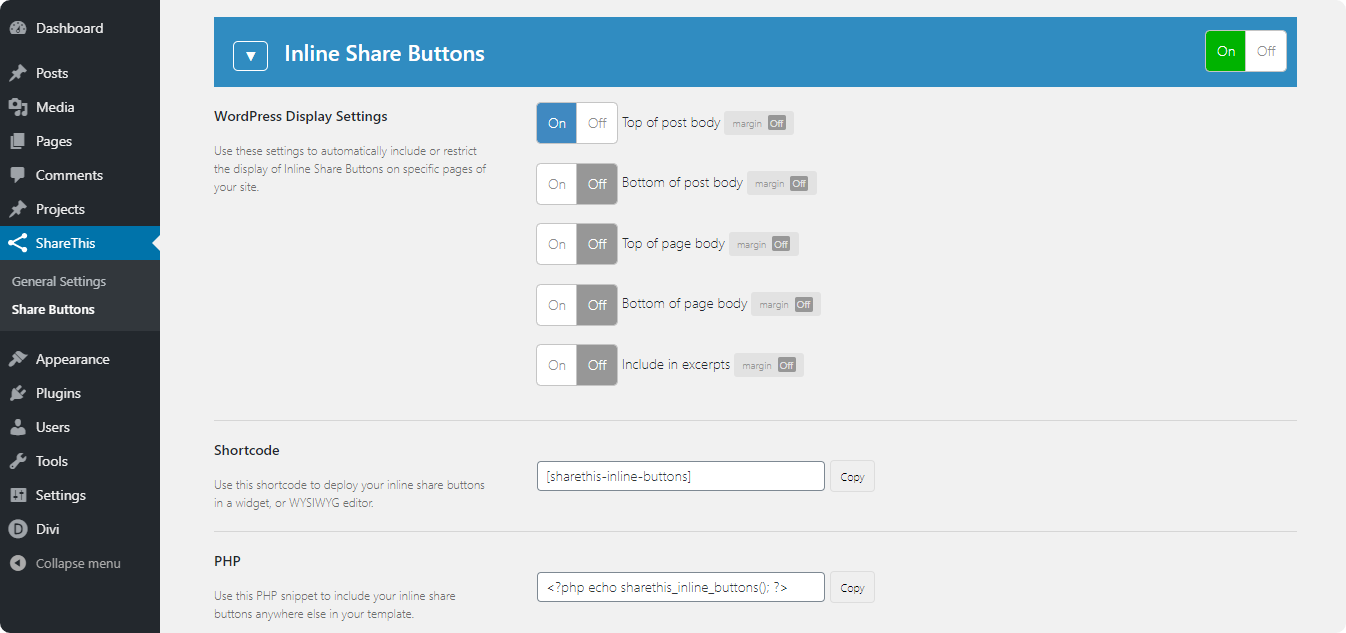The image size is (1346, 633).
Task: Click the 'Use this PHP snippet' description
Action: click(x=335, y=605)
